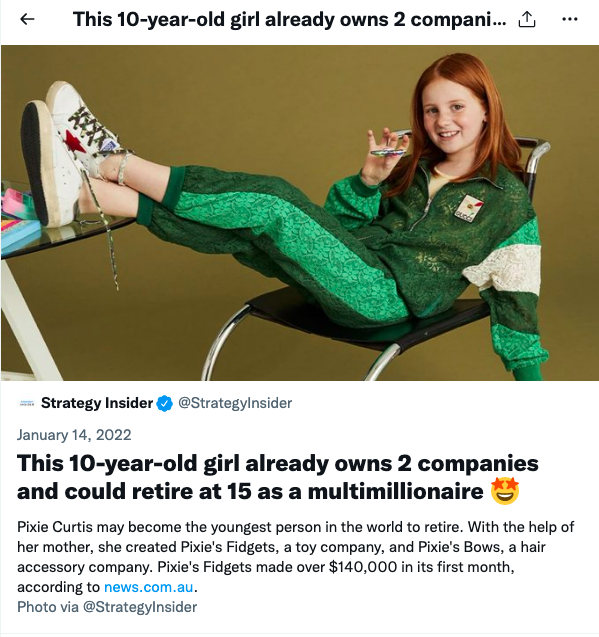This screenshot has height=637, width=599.
Task: Click the truncated page title in header
Action: pos(289,19)
